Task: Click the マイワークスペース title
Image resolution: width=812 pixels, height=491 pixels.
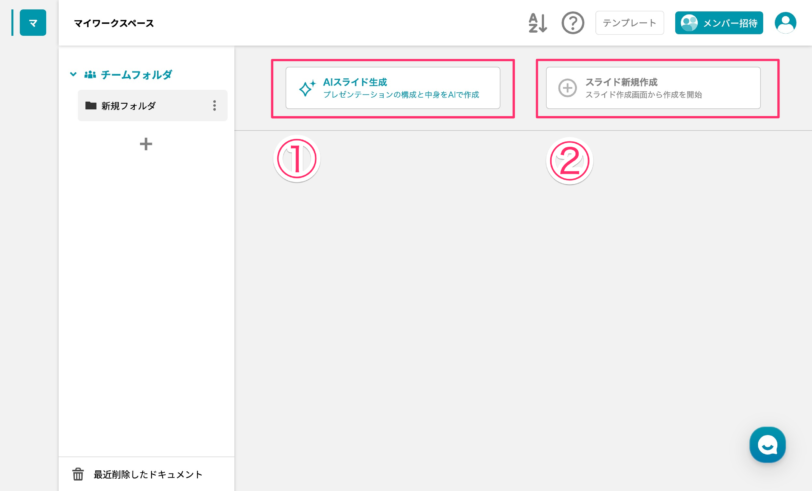Action: pos(114,23)
